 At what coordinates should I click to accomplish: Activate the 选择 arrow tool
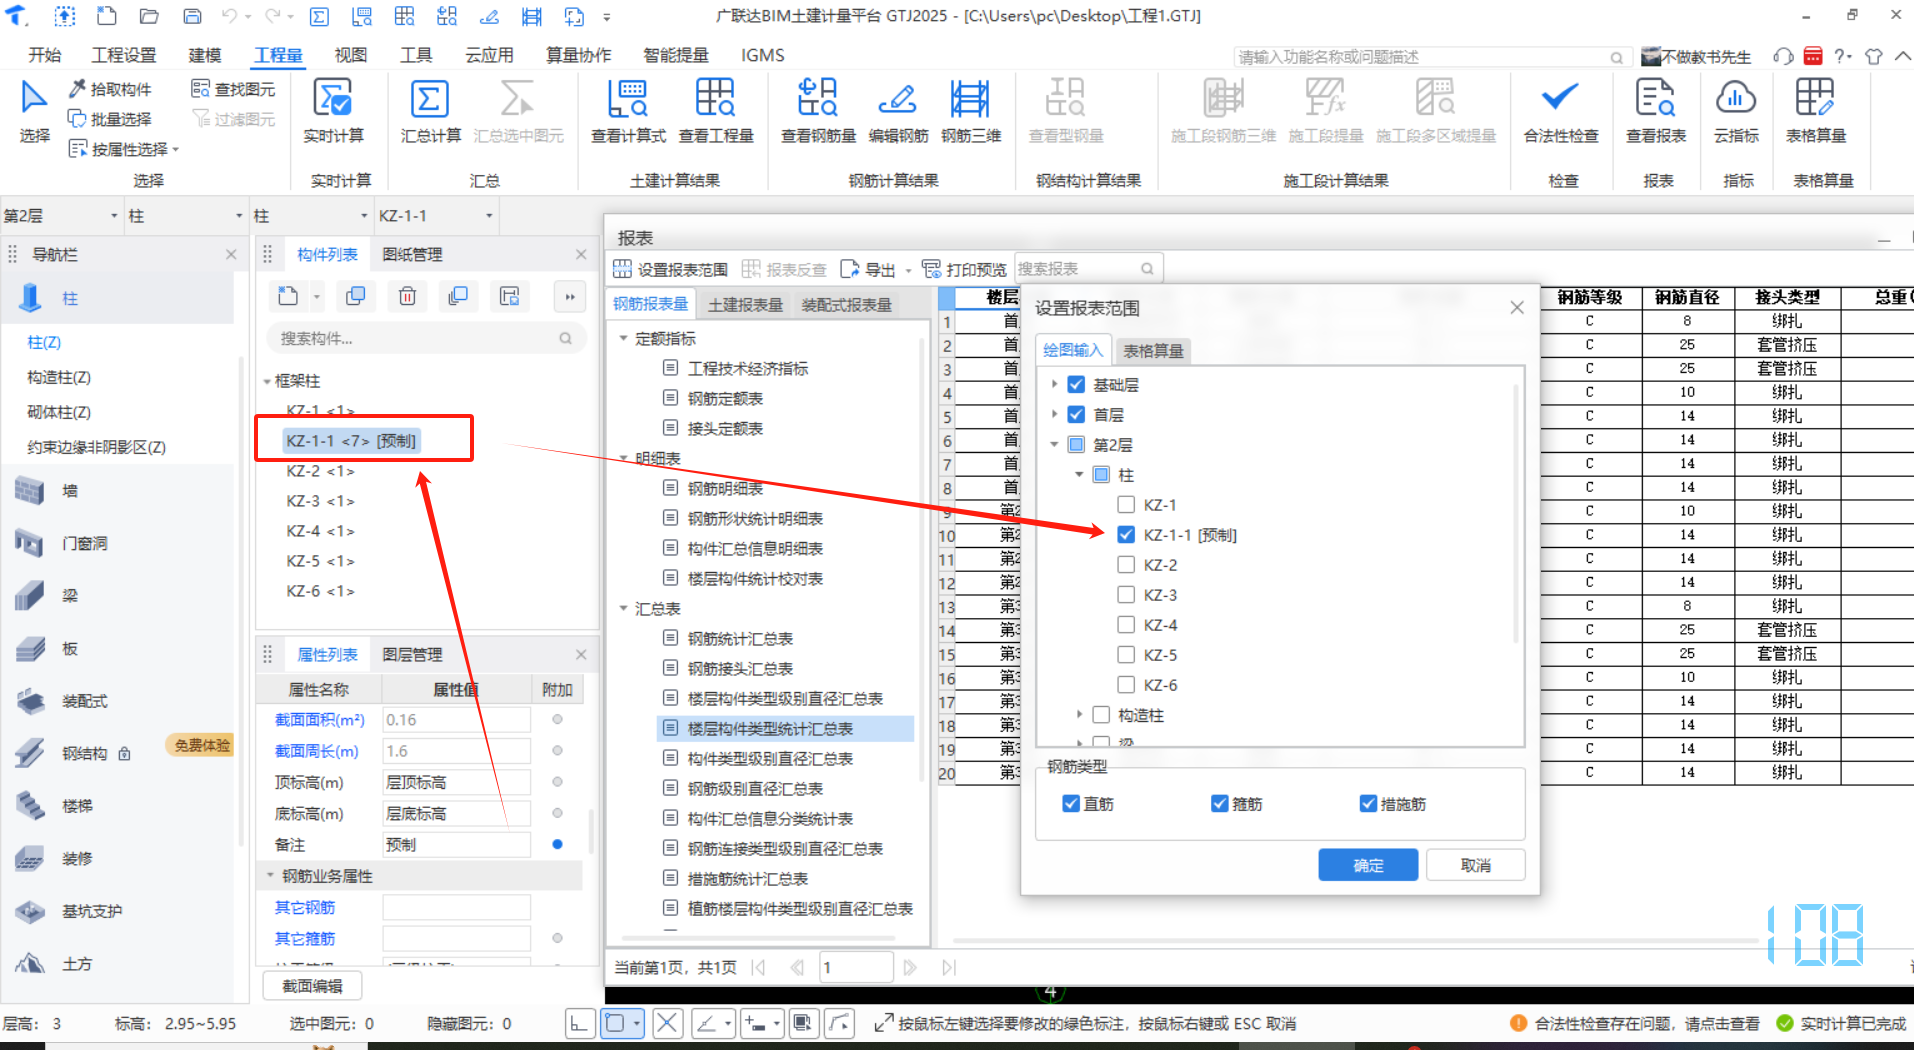pos(34,111)
